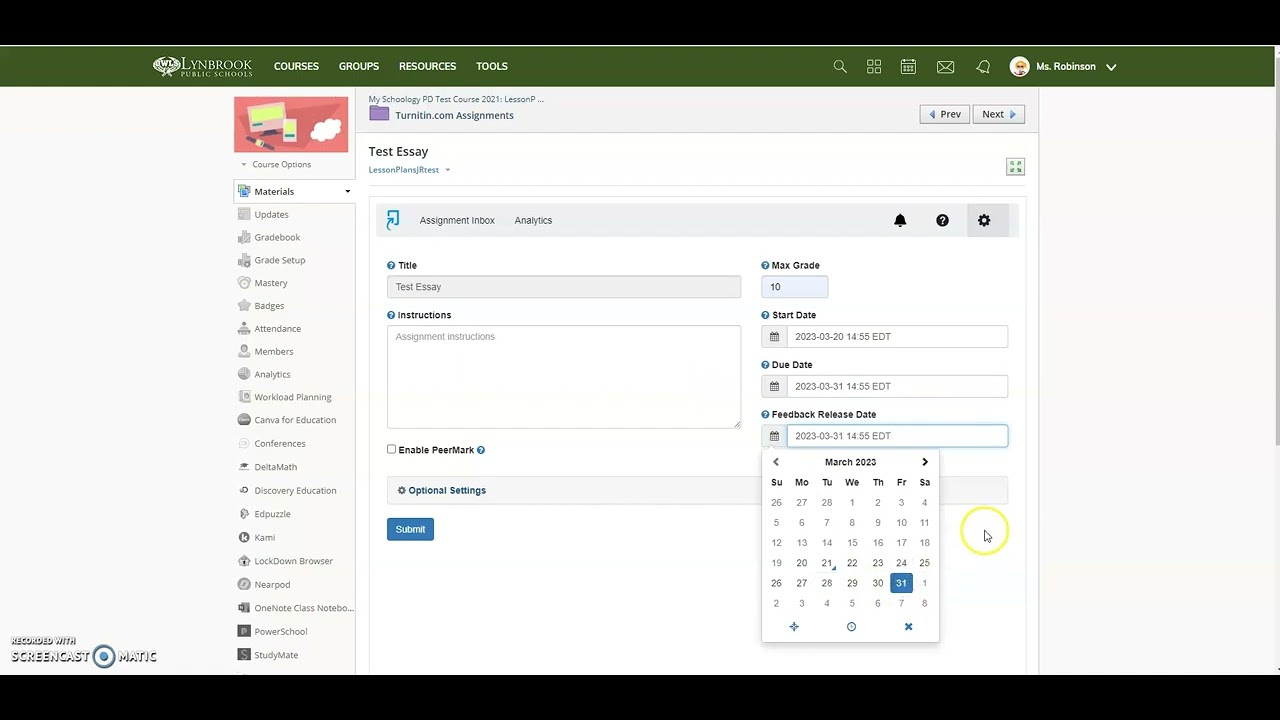Open the messages envelope icon
The height and width of the screenshot is (720, 1280).
pyautogui.click(x=945, y=67)
